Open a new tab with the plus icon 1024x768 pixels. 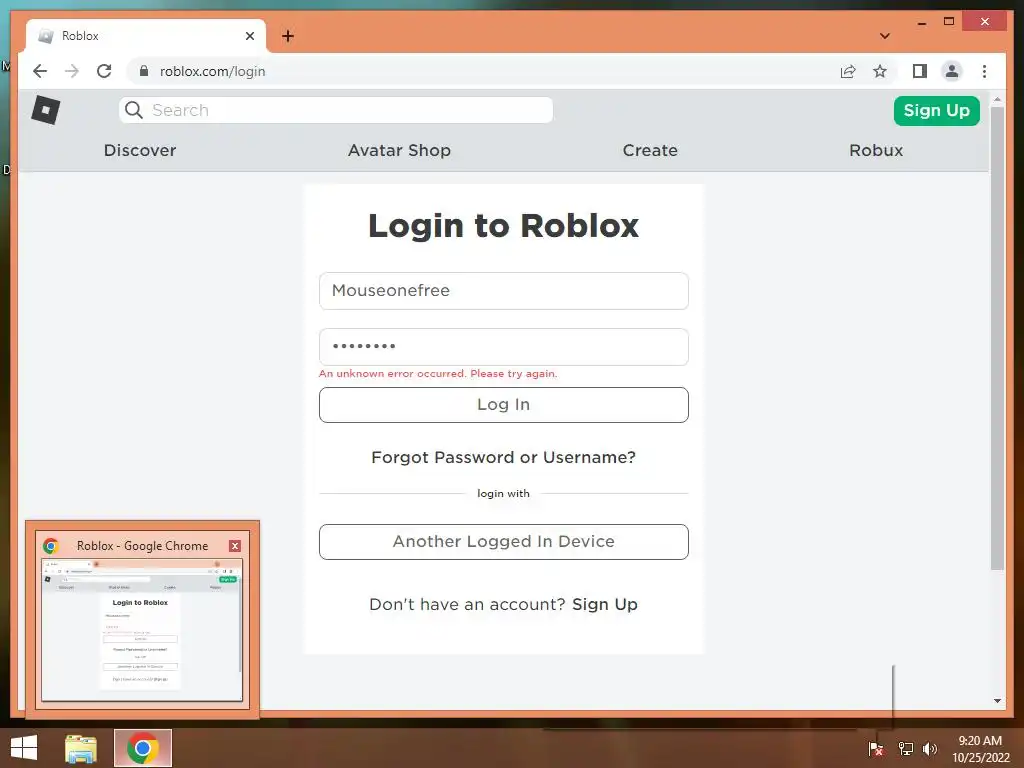tap(288, 36)
